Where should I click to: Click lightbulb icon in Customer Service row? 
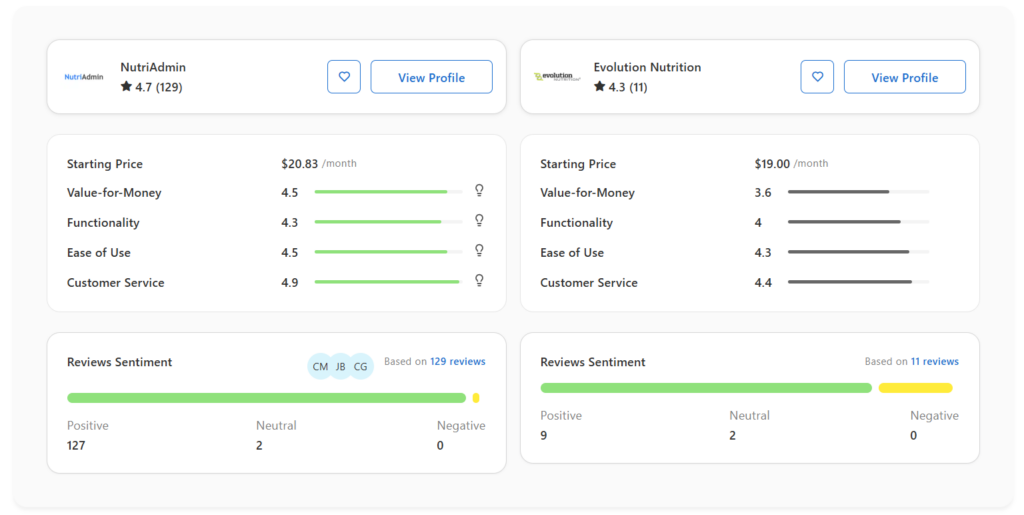[x=479, y=280]
